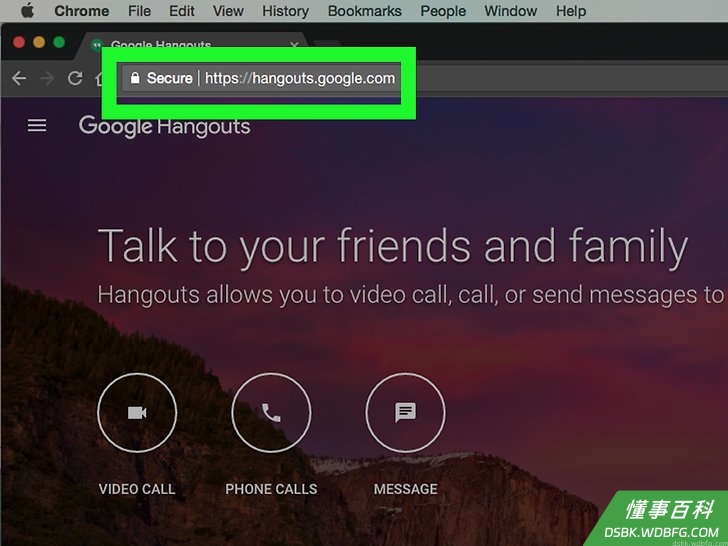
Task: Click the yellow minimize window button
Action: 39,42
